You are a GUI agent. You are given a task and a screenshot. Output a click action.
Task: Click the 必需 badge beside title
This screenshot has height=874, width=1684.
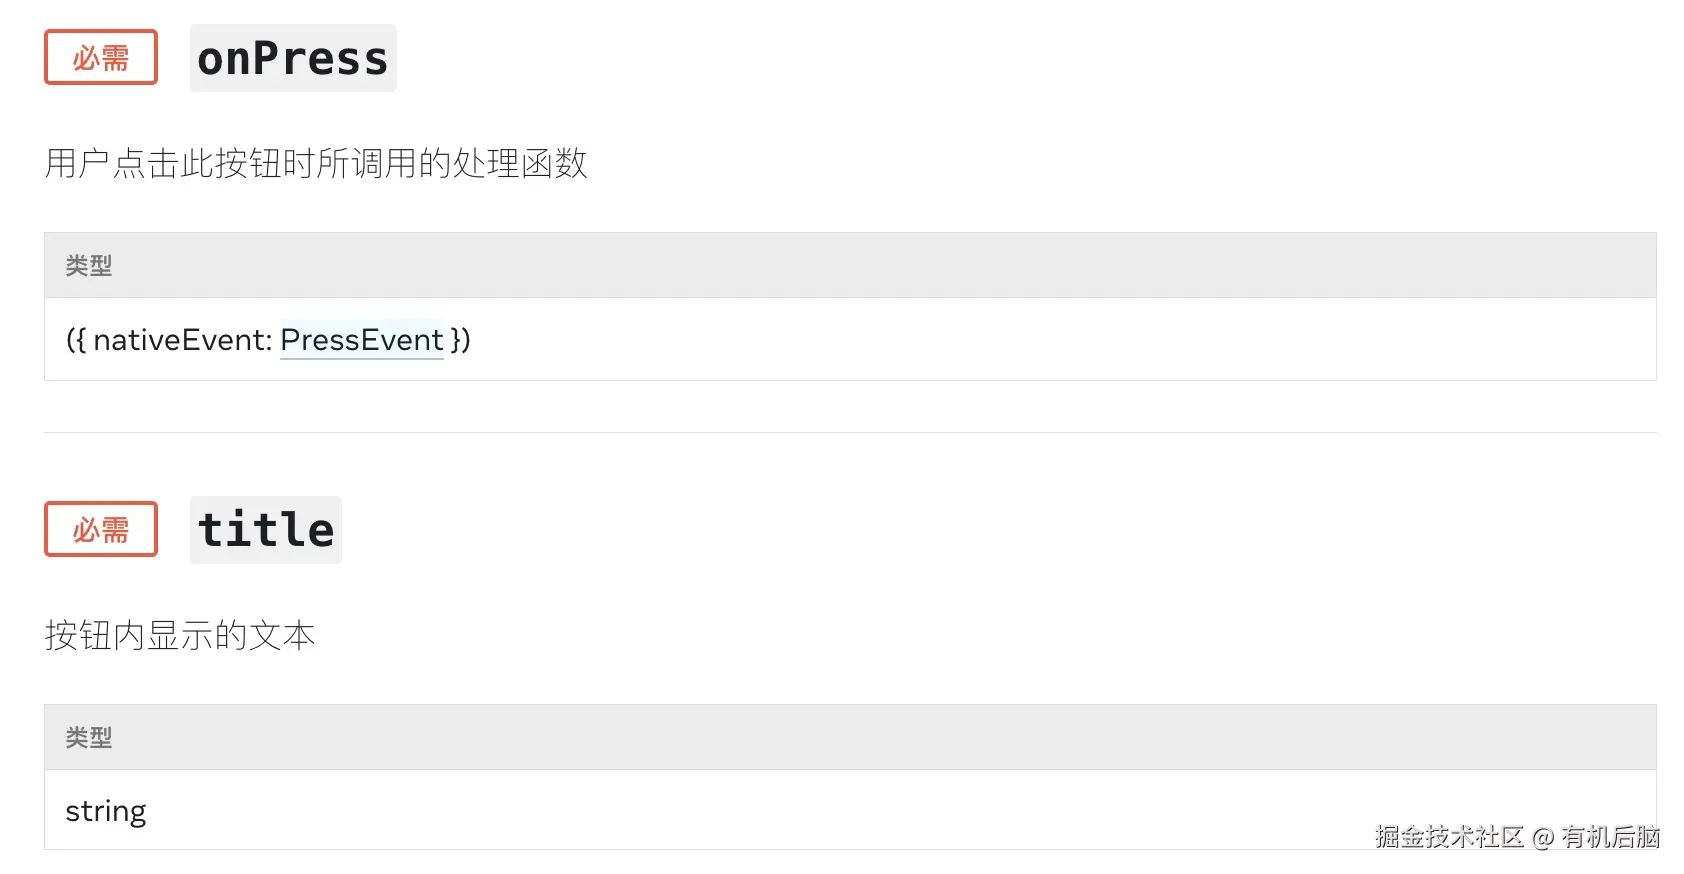click(101, 529)
